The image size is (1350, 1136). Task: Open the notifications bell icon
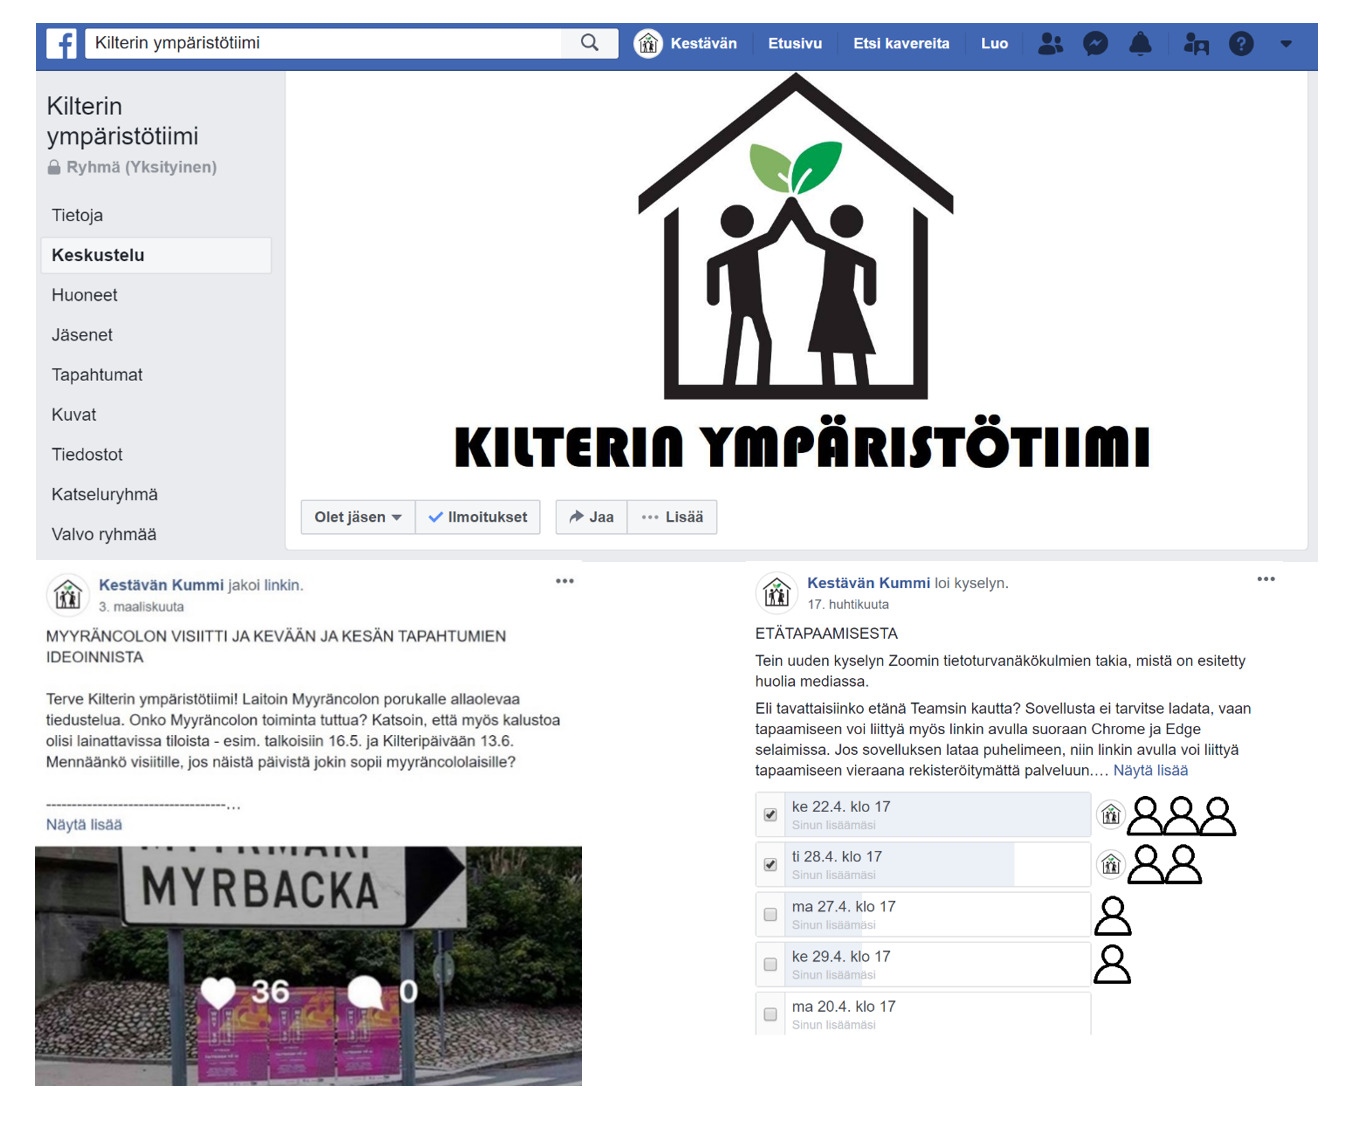1140,44
